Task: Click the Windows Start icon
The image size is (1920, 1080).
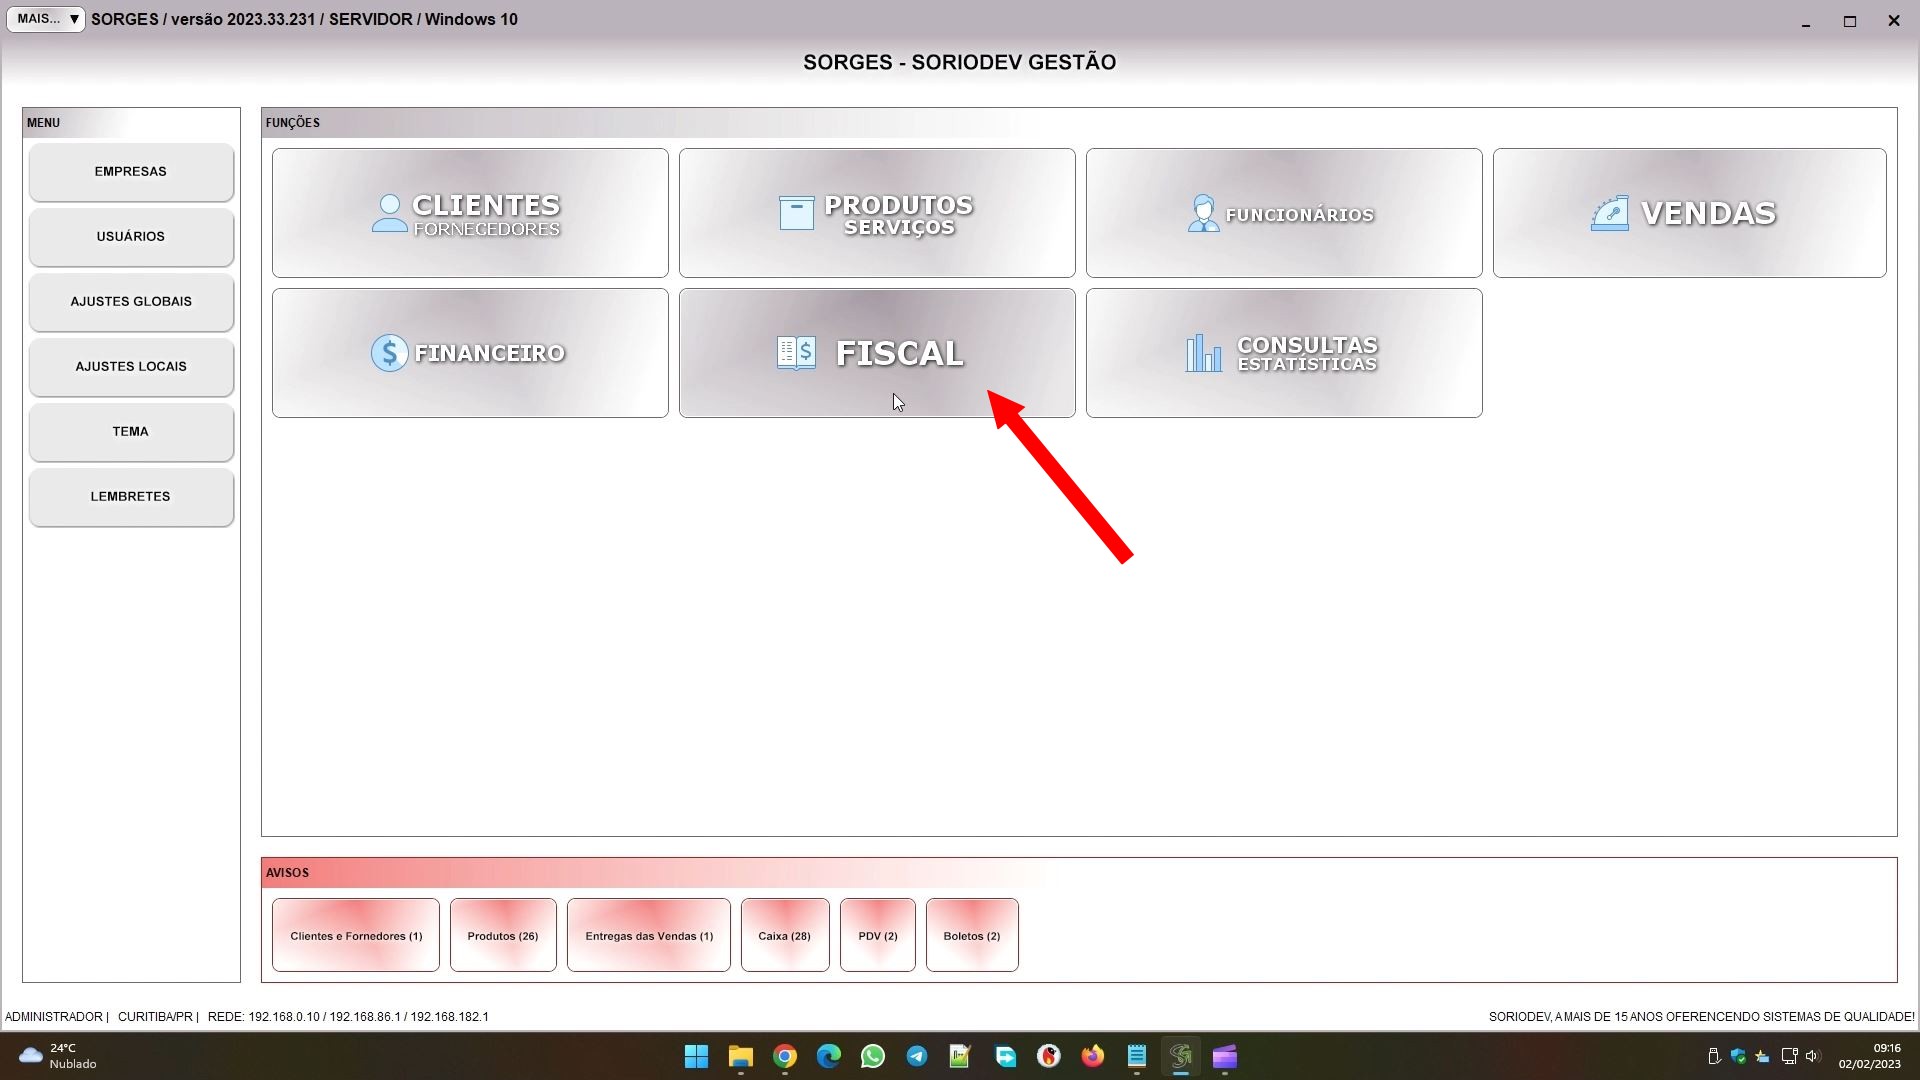Action: 697,1057
